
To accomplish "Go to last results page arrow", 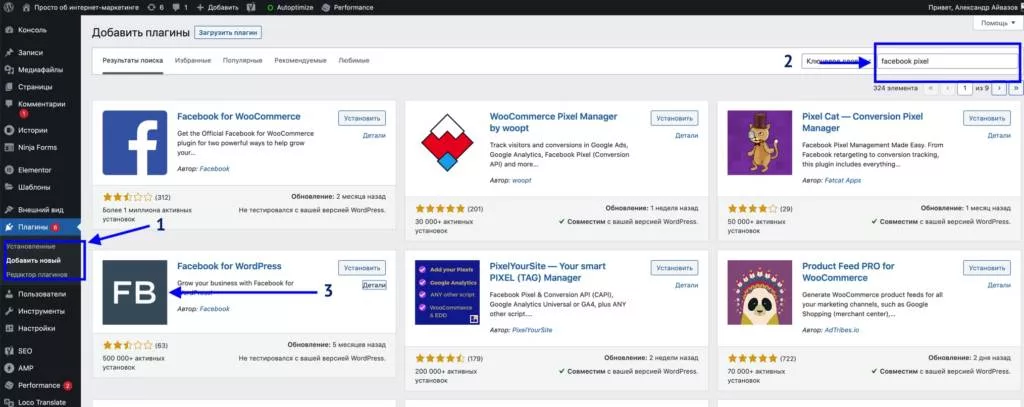I will click(1016, 88).
